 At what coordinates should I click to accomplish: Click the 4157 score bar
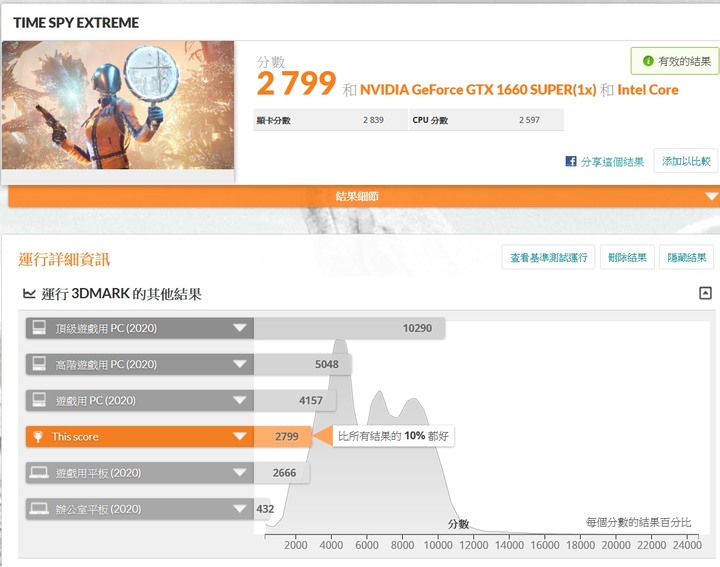(x=295, y=400)
